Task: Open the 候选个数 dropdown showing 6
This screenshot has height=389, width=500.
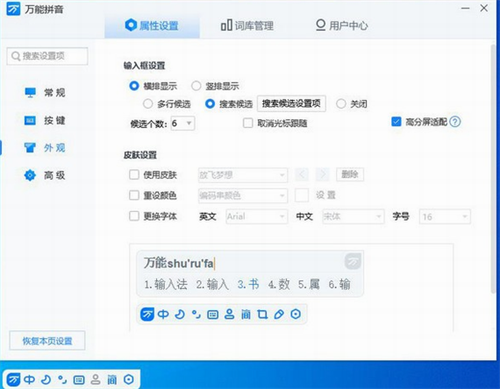Action: 183,123
